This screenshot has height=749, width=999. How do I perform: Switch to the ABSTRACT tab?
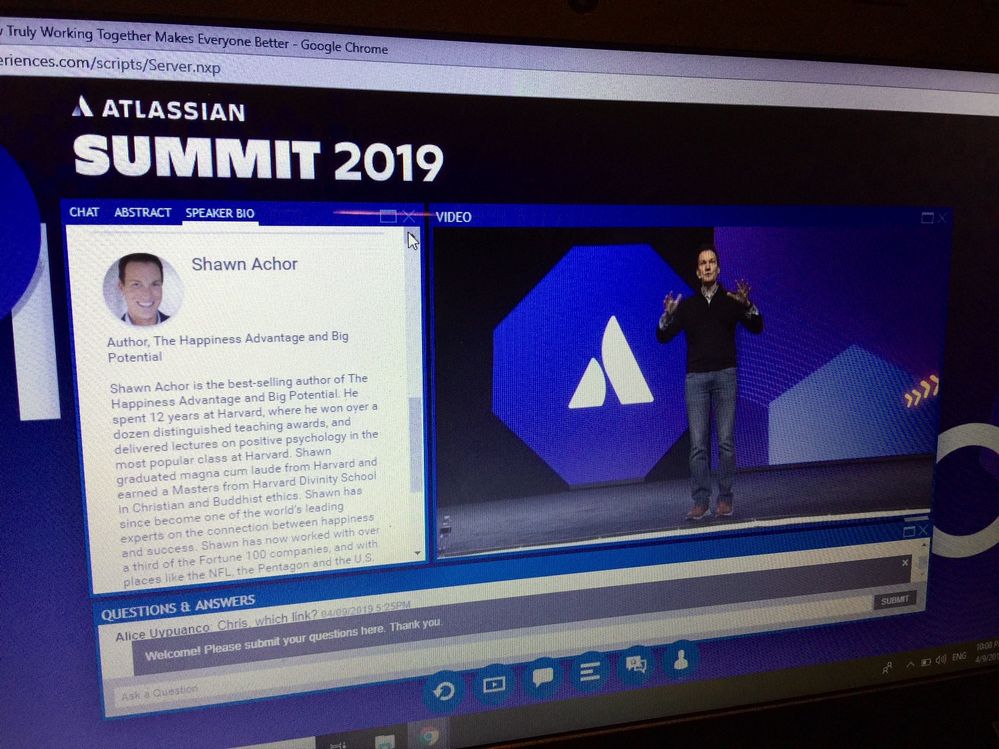tap(143, 212)
